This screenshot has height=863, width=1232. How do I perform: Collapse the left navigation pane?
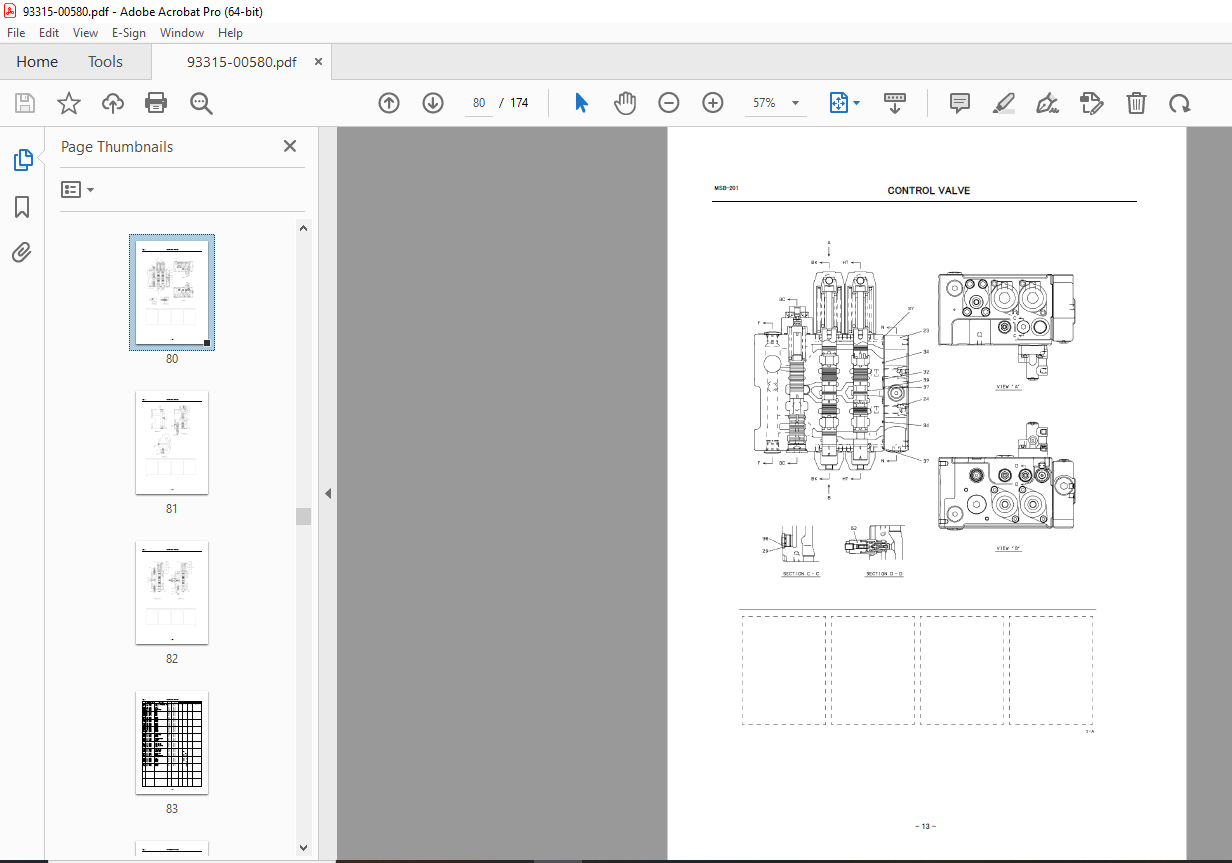(327, 494)
